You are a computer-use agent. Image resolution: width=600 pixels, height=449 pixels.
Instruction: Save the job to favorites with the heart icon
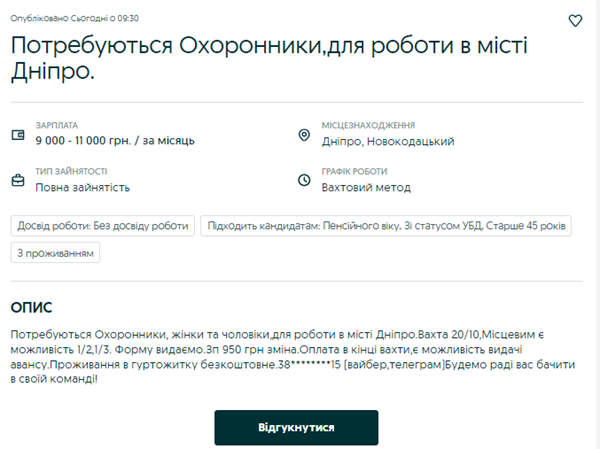575,20
